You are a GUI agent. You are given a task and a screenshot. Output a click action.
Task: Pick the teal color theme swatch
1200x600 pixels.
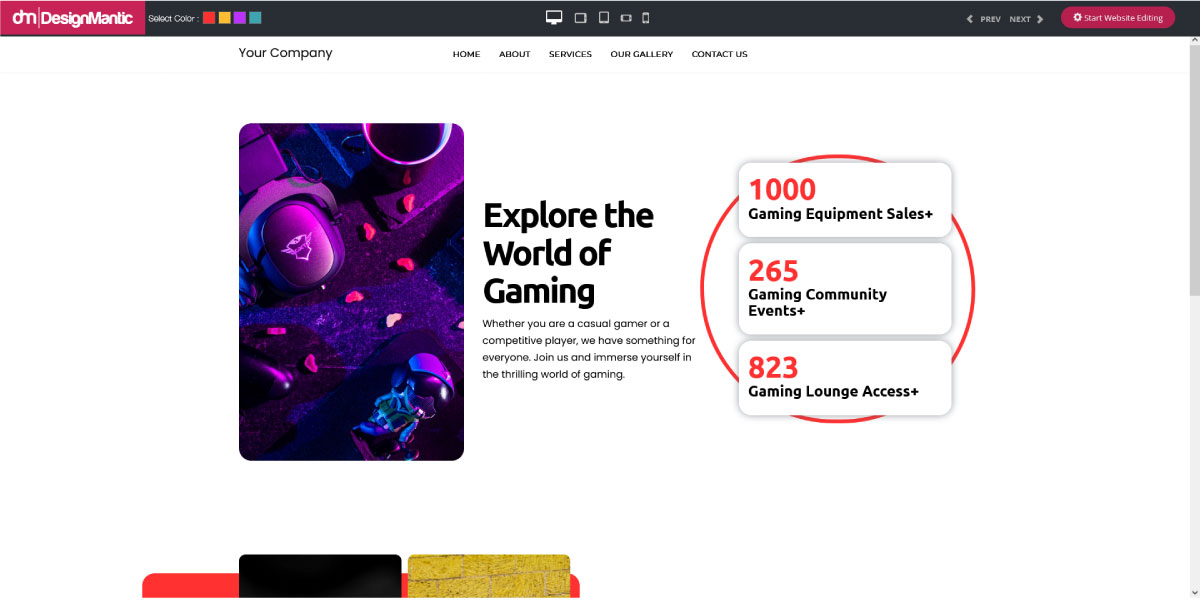256,18
